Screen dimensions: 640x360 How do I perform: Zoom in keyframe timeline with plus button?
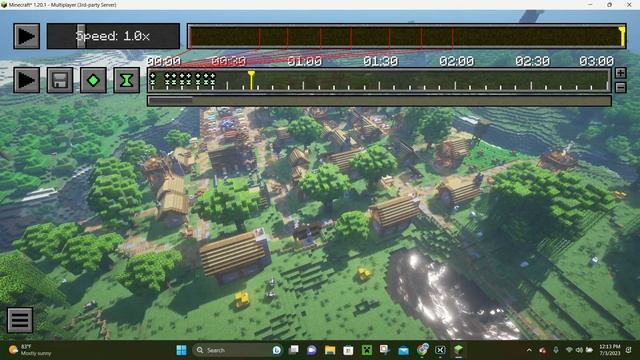pyautogui.click(x=620, y=73)
